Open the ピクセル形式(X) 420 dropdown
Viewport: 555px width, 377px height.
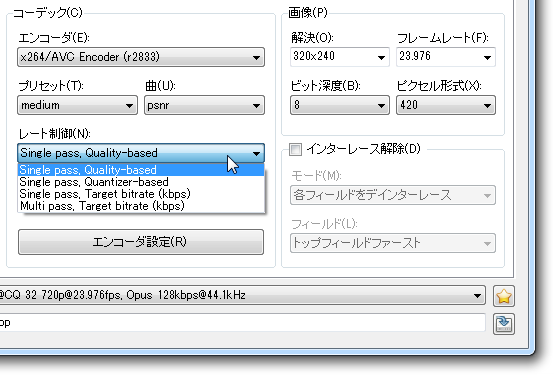point(446,105)
